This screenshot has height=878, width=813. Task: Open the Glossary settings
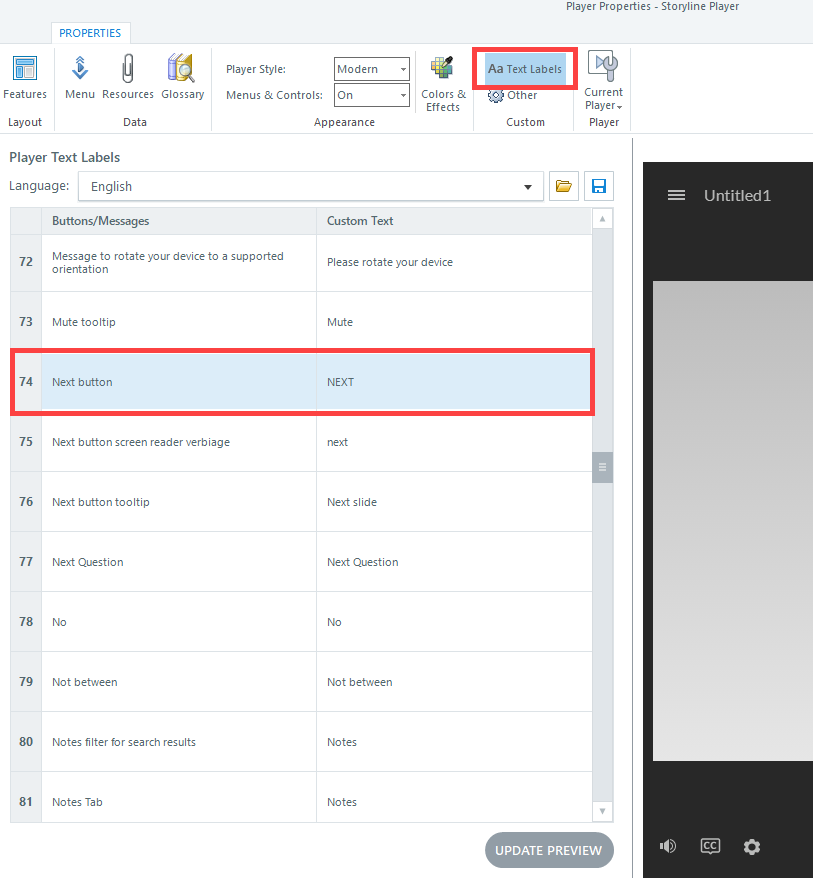(x=182, y=78)
